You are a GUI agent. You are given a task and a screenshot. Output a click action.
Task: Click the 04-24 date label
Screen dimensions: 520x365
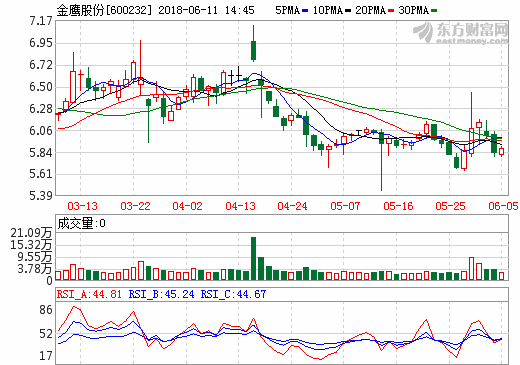click(292, 206)
